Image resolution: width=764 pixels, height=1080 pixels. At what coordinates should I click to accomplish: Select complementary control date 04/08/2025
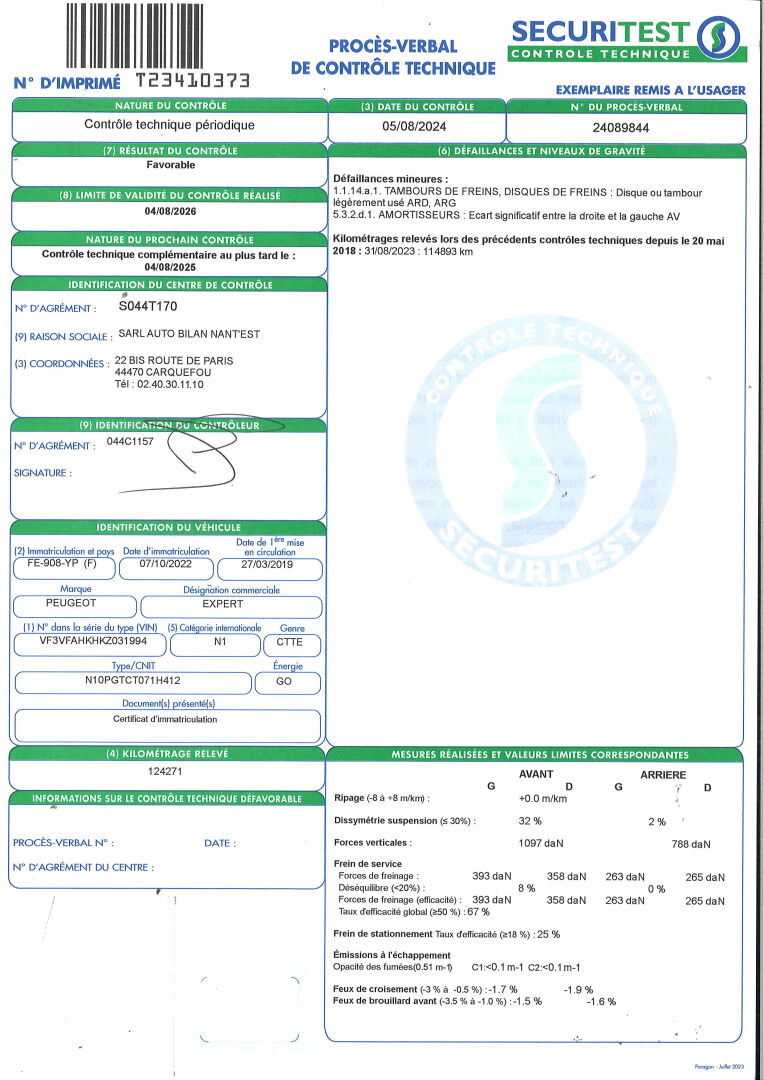pyautogui.click(x=170, y=267)
